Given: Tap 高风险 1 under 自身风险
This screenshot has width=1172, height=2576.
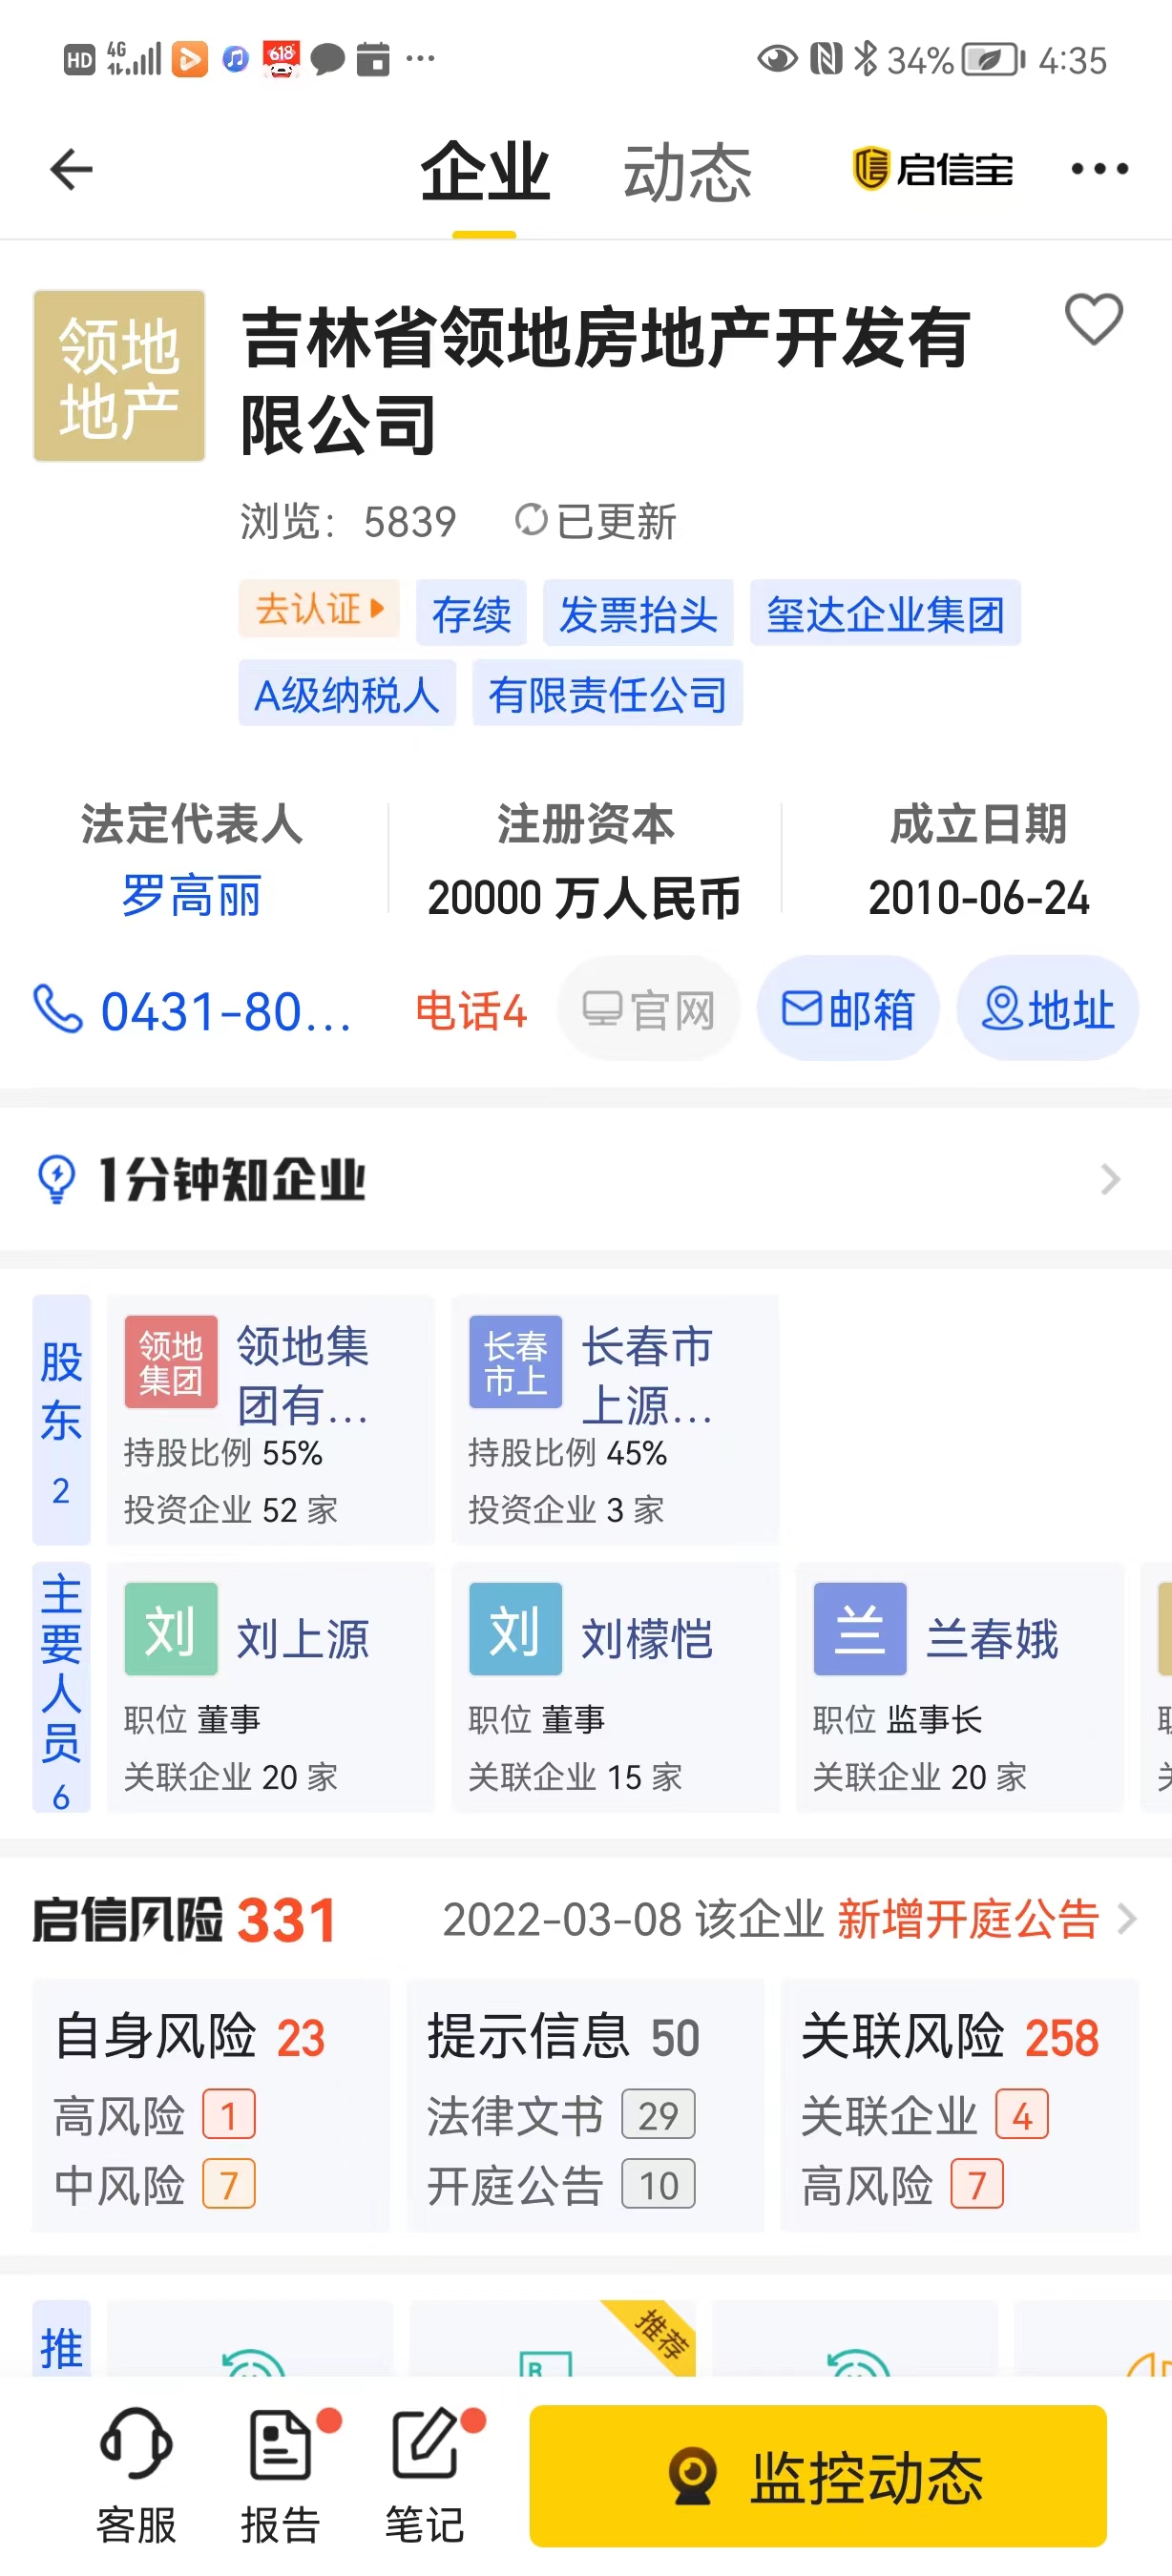Looking at the screenshot, I should coord(155,2115).
